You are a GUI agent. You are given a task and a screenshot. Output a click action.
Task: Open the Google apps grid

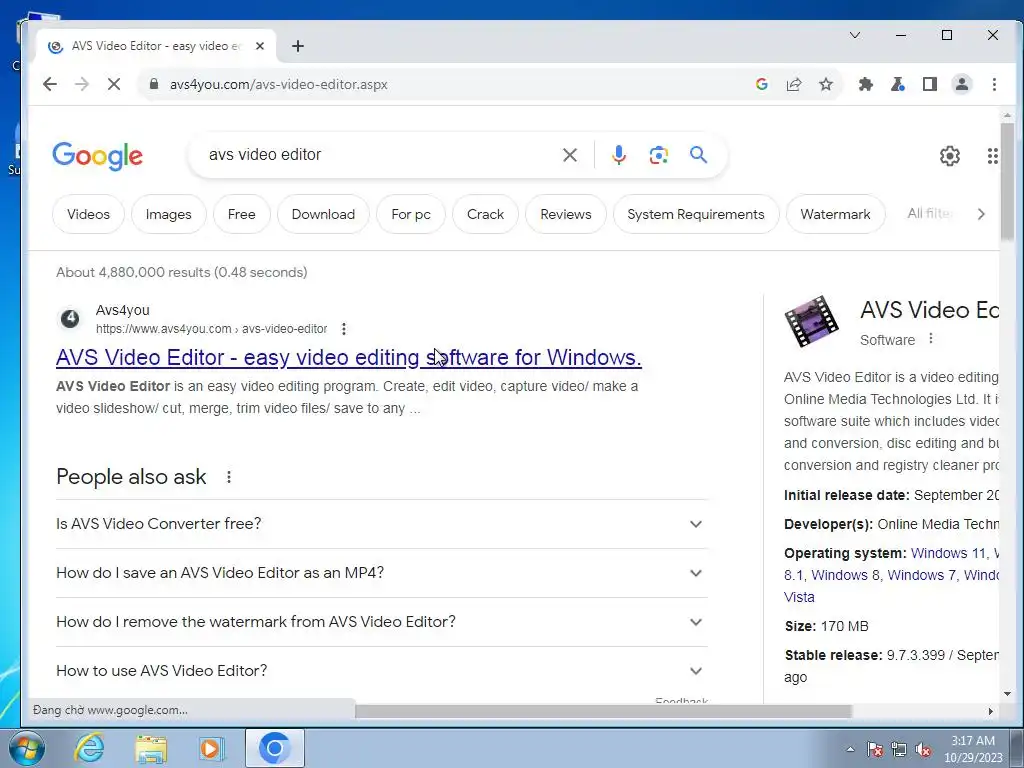993,156
